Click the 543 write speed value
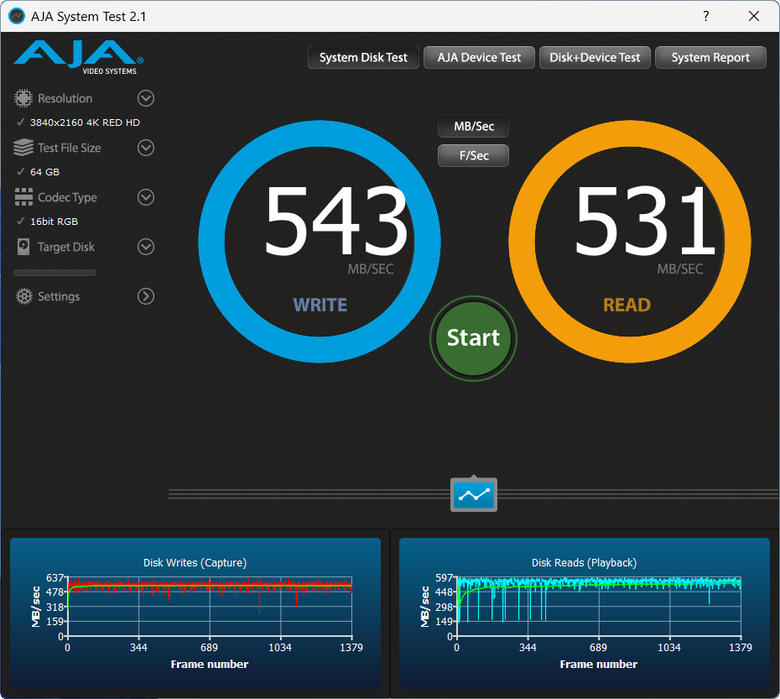 click(336, 220)
